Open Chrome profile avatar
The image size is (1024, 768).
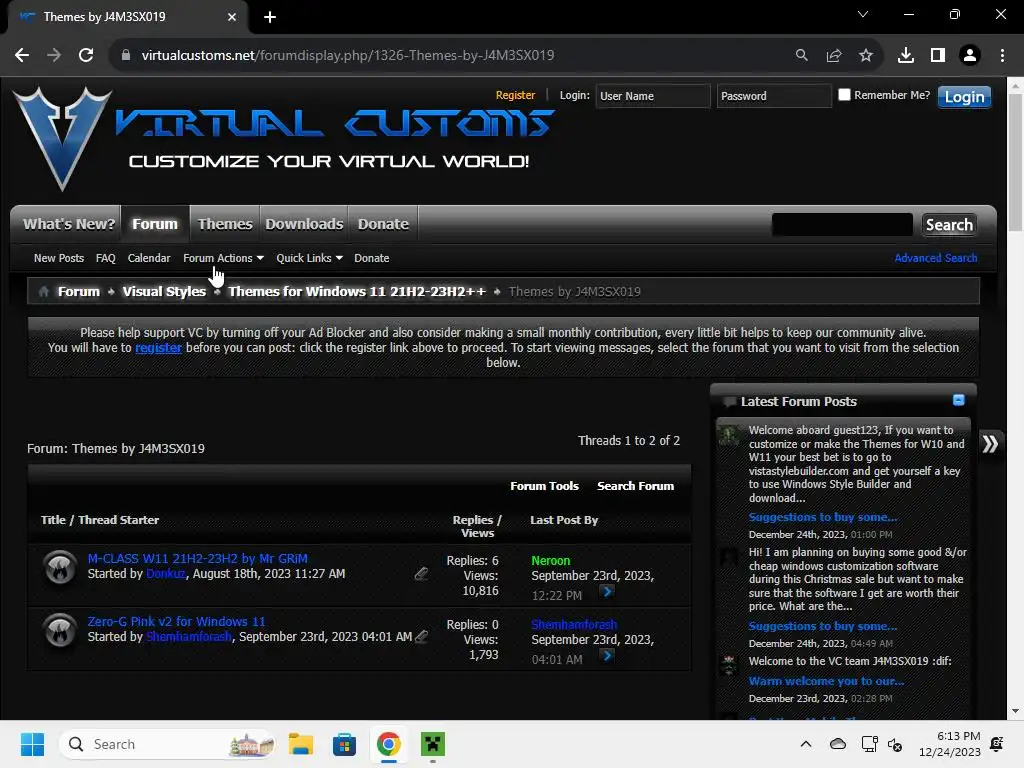pyautogui.click(x=970, y=56)
